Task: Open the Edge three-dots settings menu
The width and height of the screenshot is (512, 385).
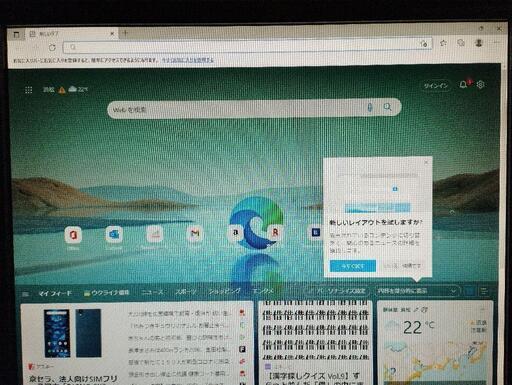Action: (x=497, y=42)
